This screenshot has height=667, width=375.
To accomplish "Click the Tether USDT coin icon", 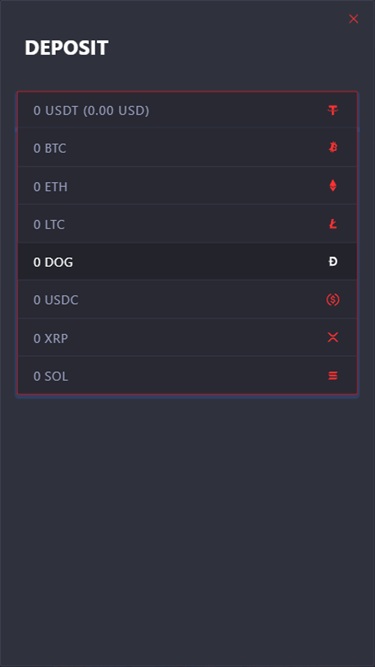I will click(333, 111).
